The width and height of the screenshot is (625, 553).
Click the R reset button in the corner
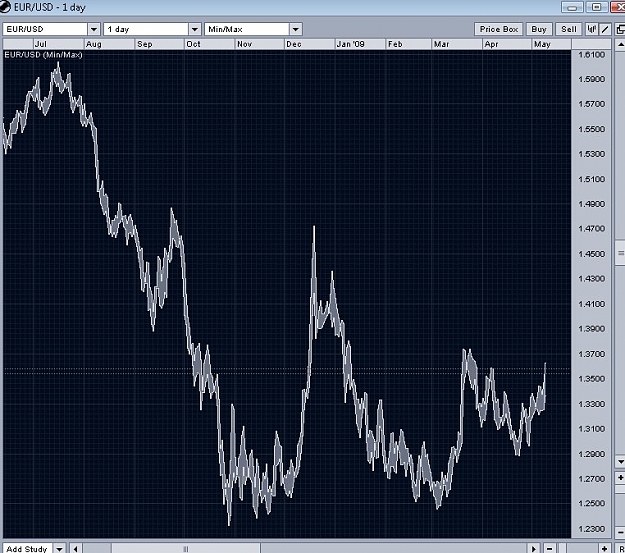(621, 549)
